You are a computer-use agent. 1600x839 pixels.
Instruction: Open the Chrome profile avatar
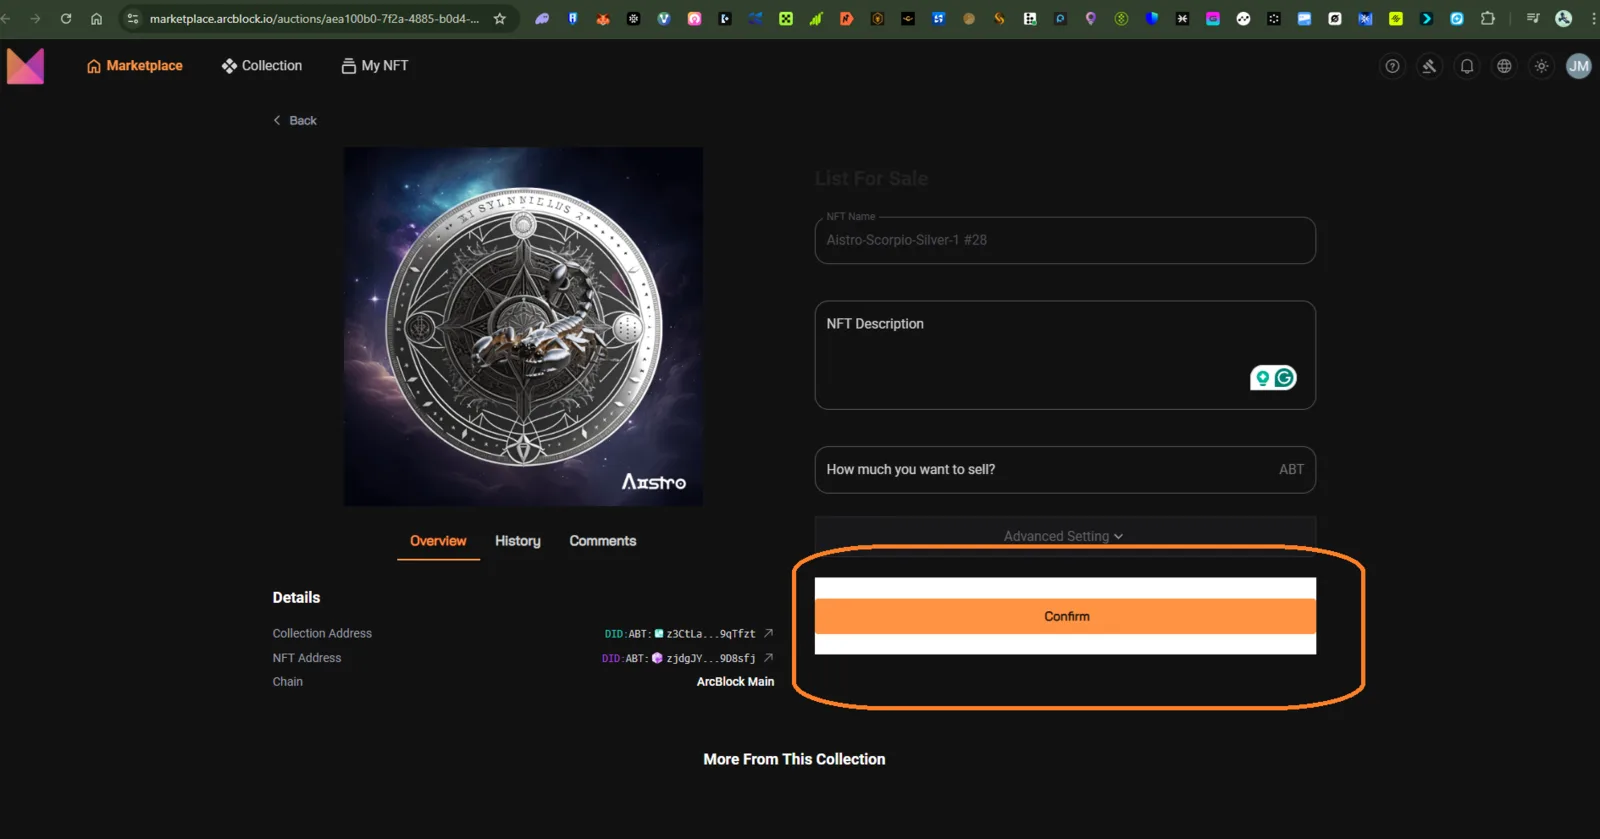coord(1564,18)
